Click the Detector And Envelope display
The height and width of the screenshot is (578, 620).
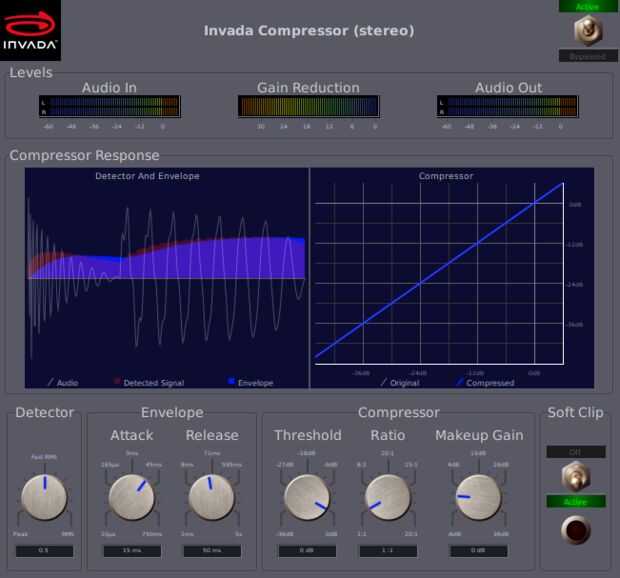(x=166, y=278)
